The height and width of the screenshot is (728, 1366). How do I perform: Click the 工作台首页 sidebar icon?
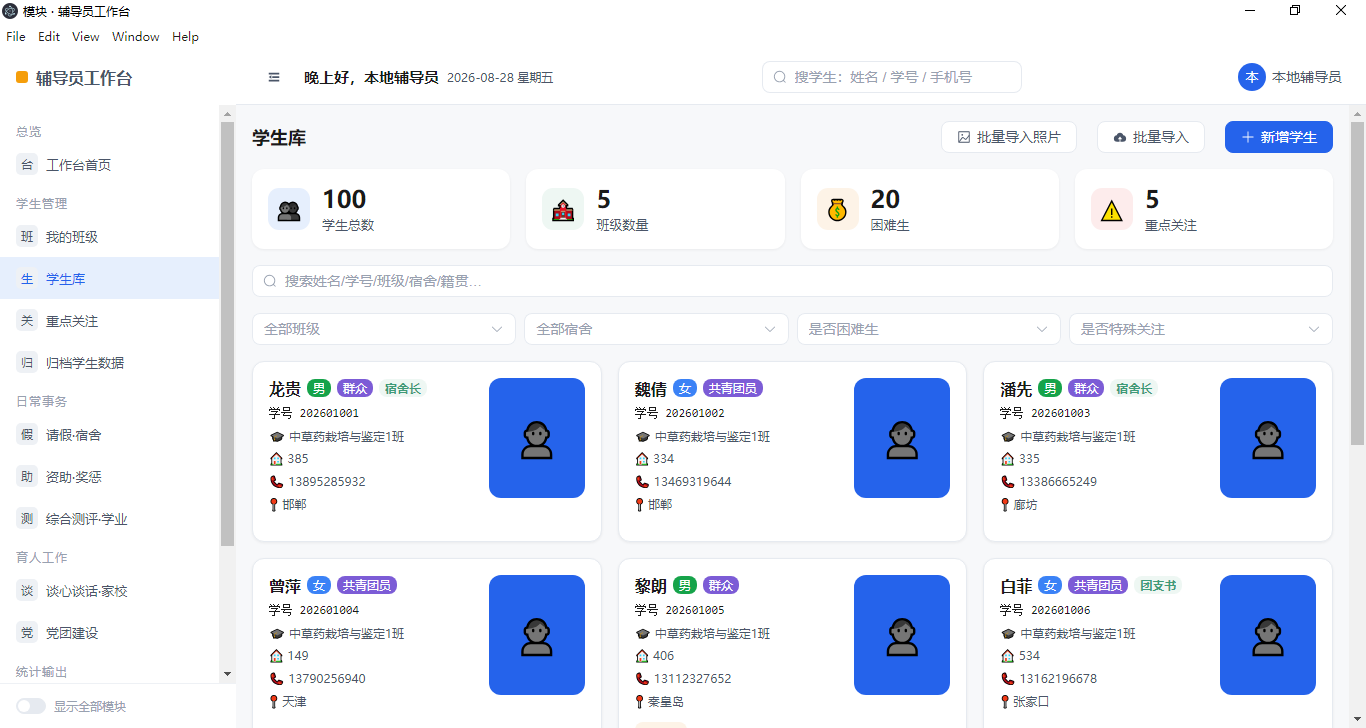pyautogui.click(x=27, y=165)
